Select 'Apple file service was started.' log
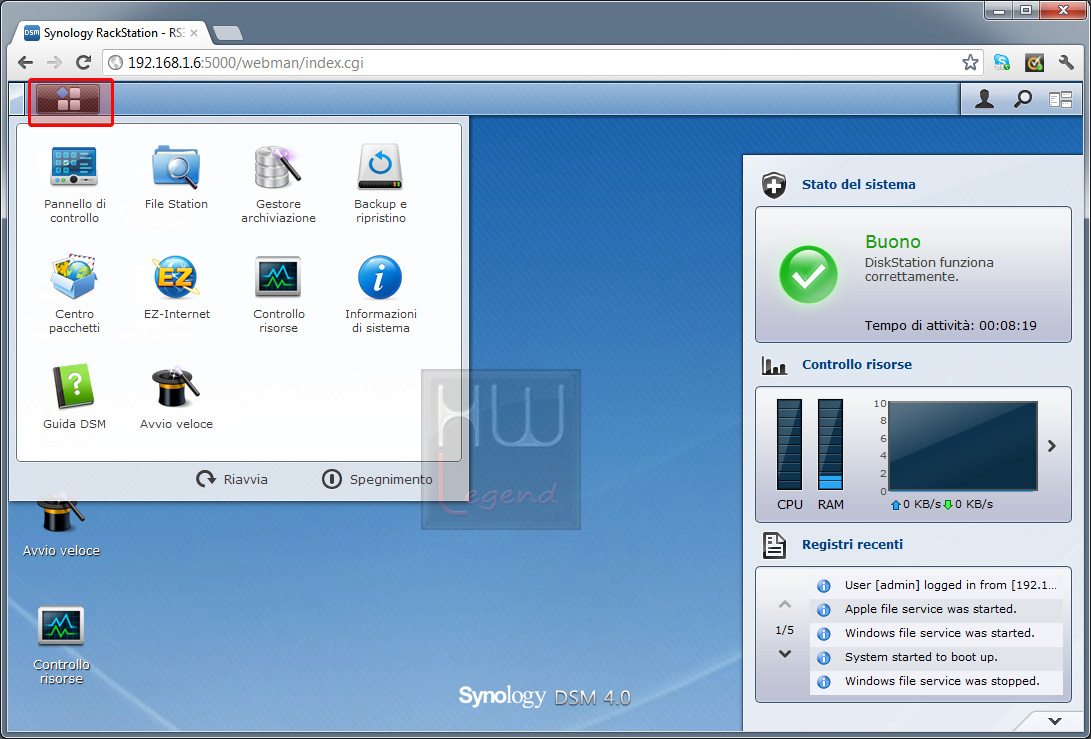 937,610
